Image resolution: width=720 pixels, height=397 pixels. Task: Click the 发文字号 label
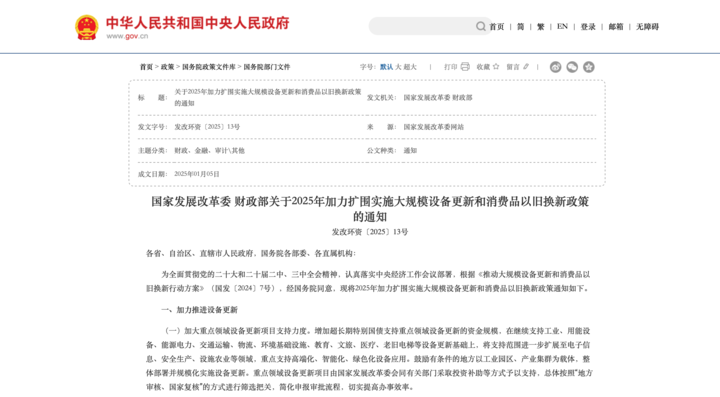pos(152,127)
